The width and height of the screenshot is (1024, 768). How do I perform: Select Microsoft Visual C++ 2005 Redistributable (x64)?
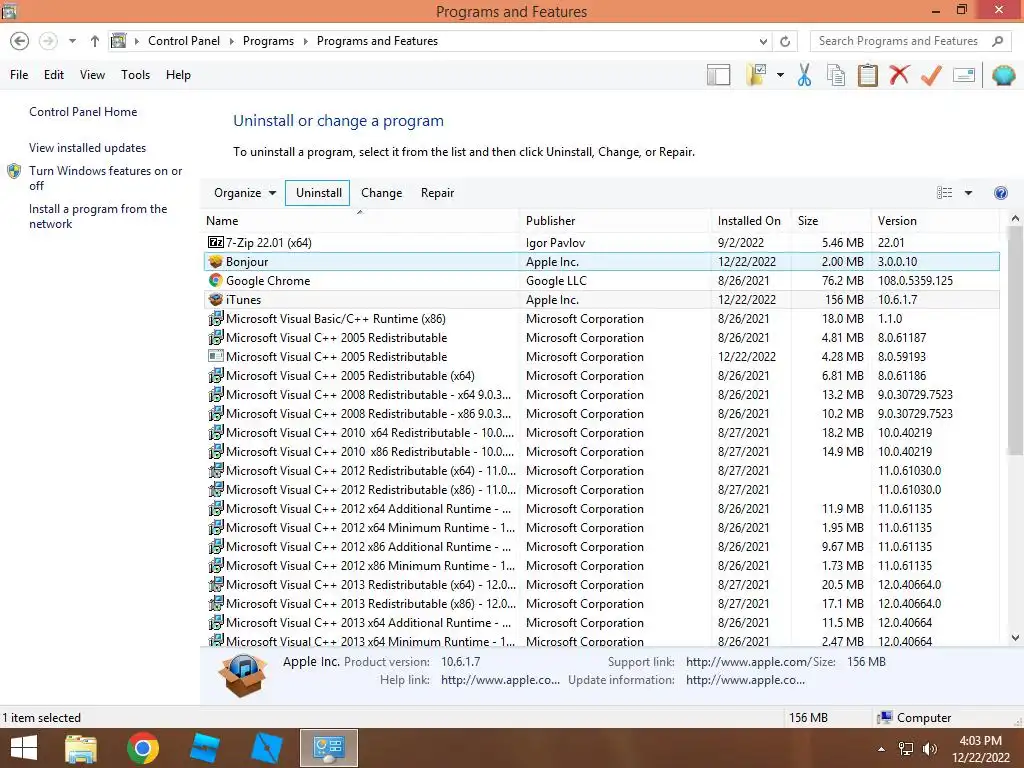coord(601,376)
